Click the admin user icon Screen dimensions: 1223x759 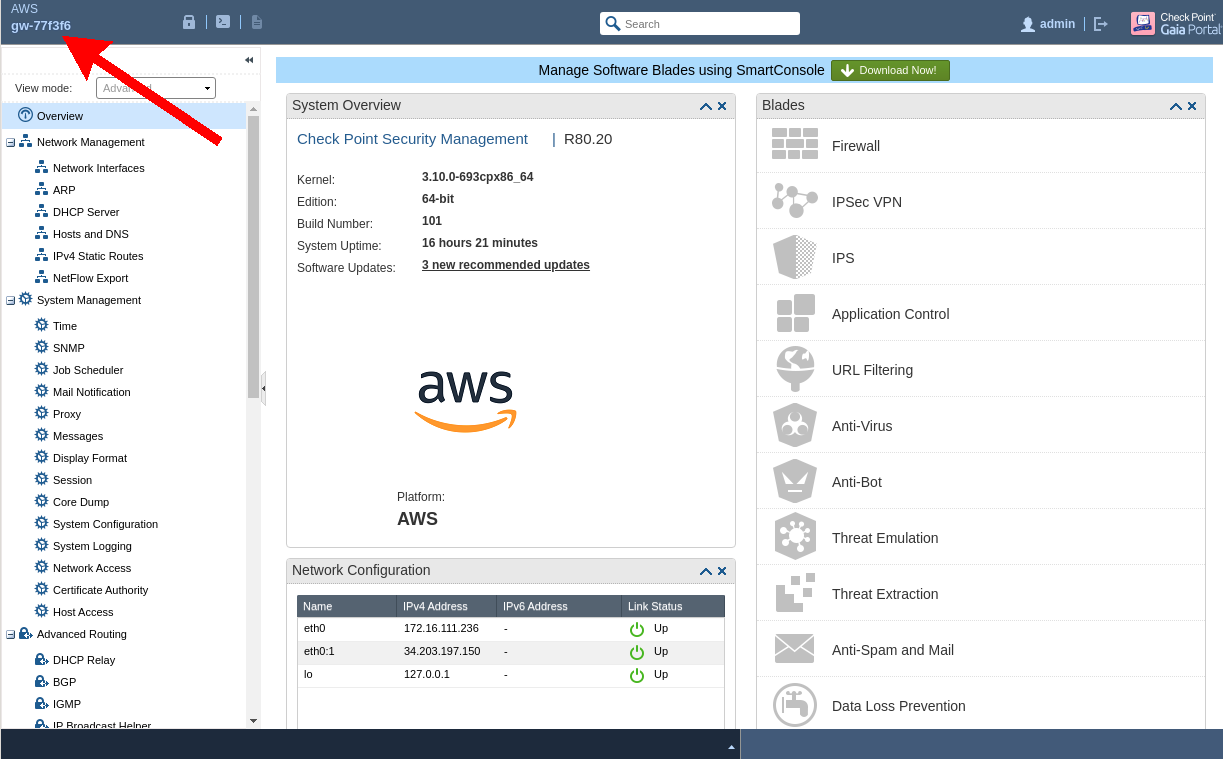coord(1028,24)
